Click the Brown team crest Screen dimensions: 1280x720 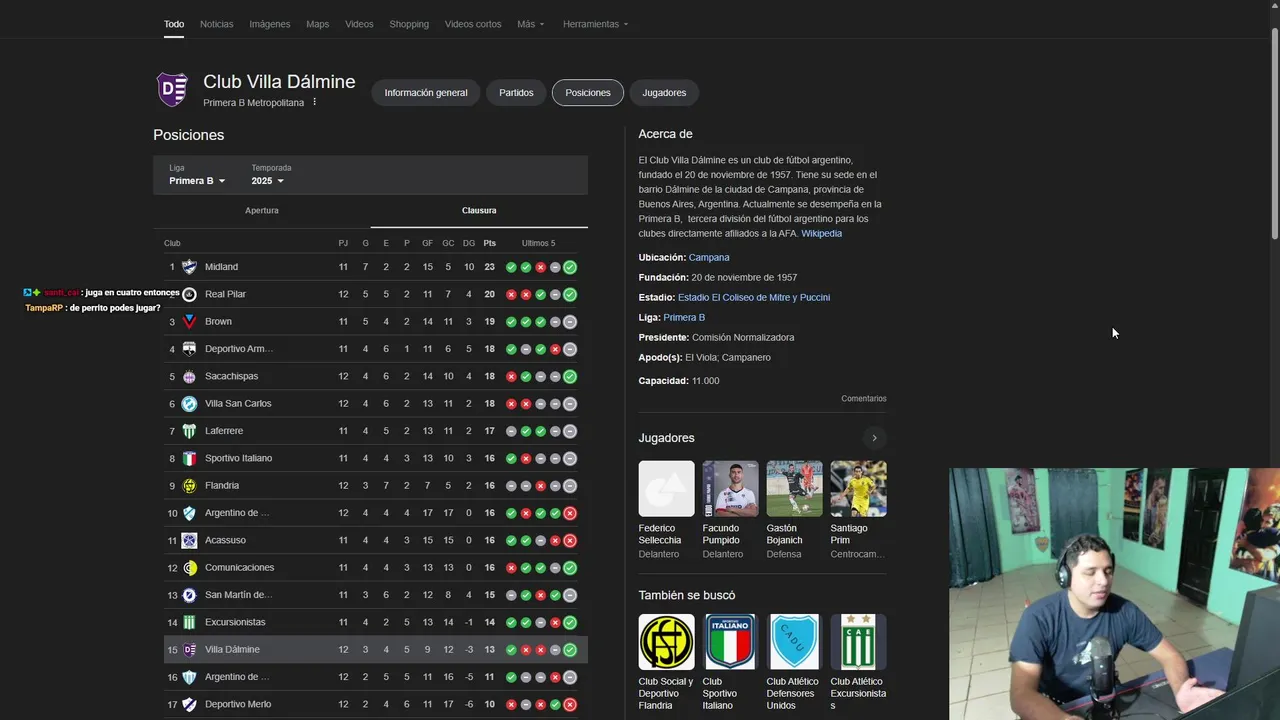pyautogui.click(x=189, y=321)
